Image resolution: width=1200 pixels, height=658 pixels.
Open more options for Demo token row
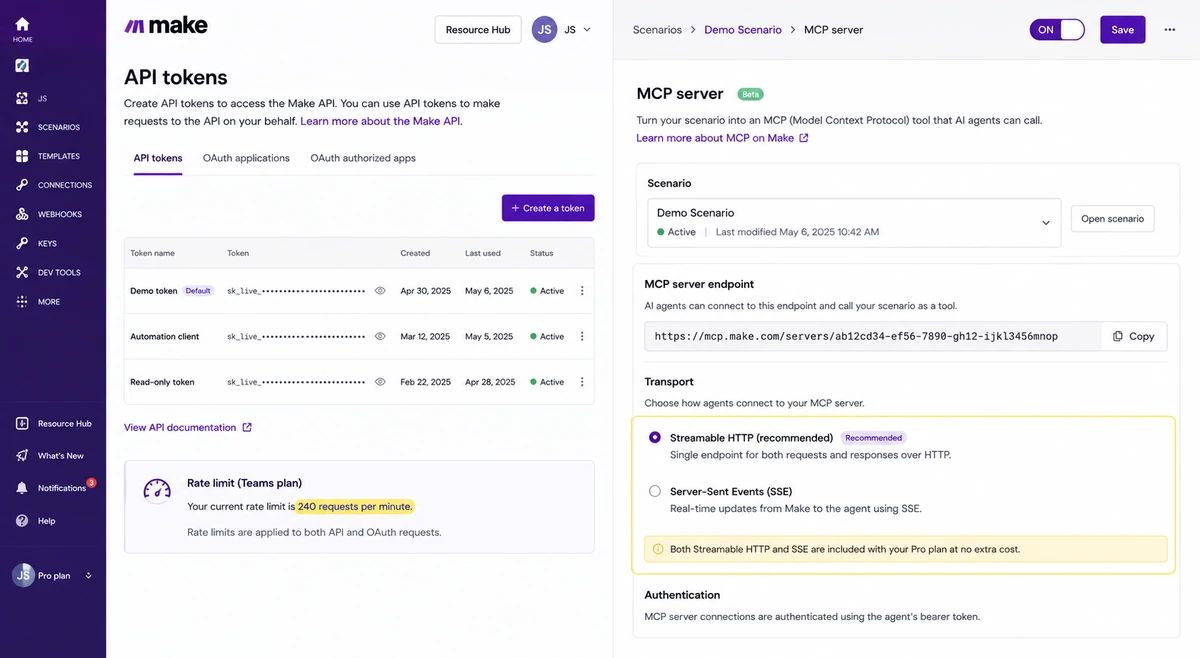[582, 291]
